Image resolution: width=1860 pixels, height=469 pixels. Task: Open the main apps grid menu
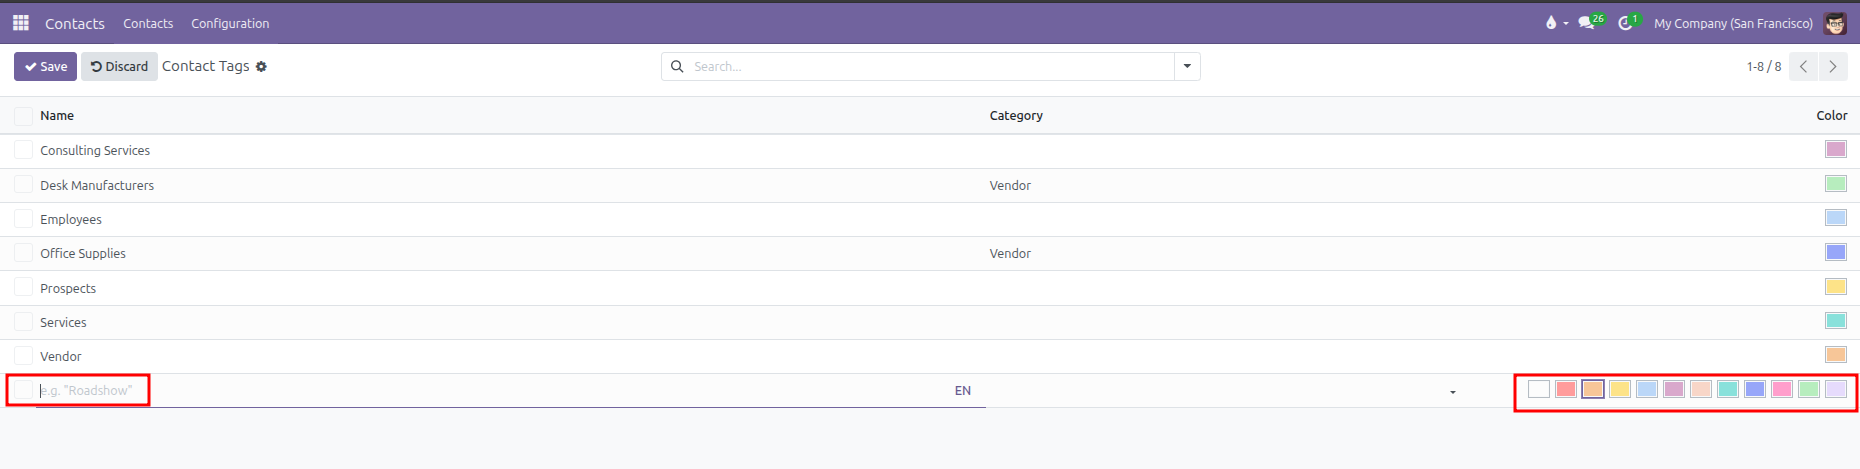pyautogui.click(x=21, y=22)
